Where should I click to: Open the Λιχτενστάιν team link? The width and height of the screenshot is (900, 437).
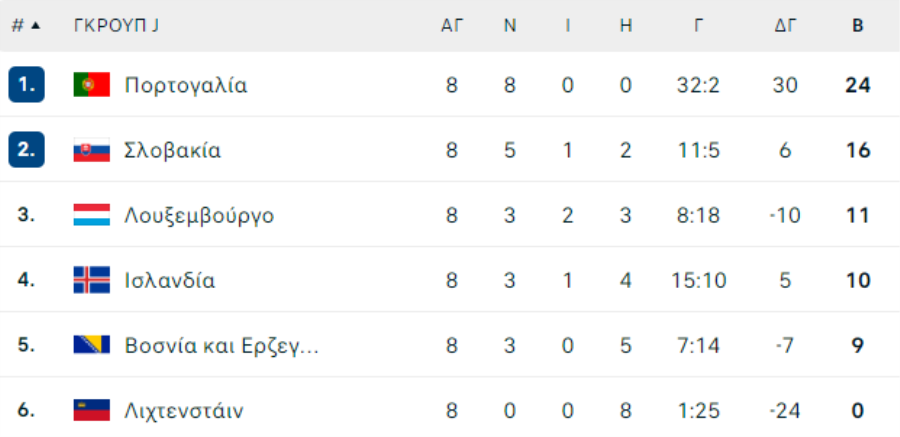click(x=184, y=411)
